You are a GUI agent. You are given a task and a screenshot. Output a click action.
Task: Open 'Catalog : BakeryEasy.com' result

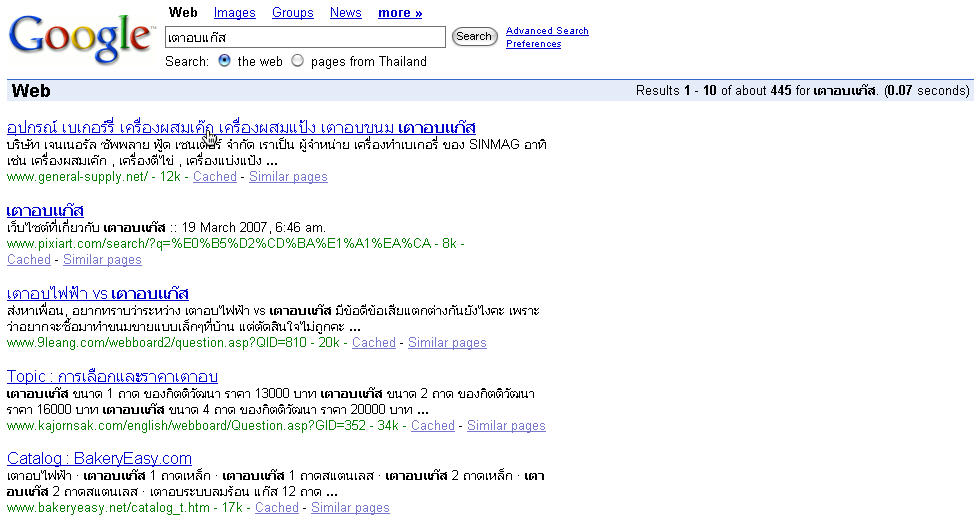point(99,458)
